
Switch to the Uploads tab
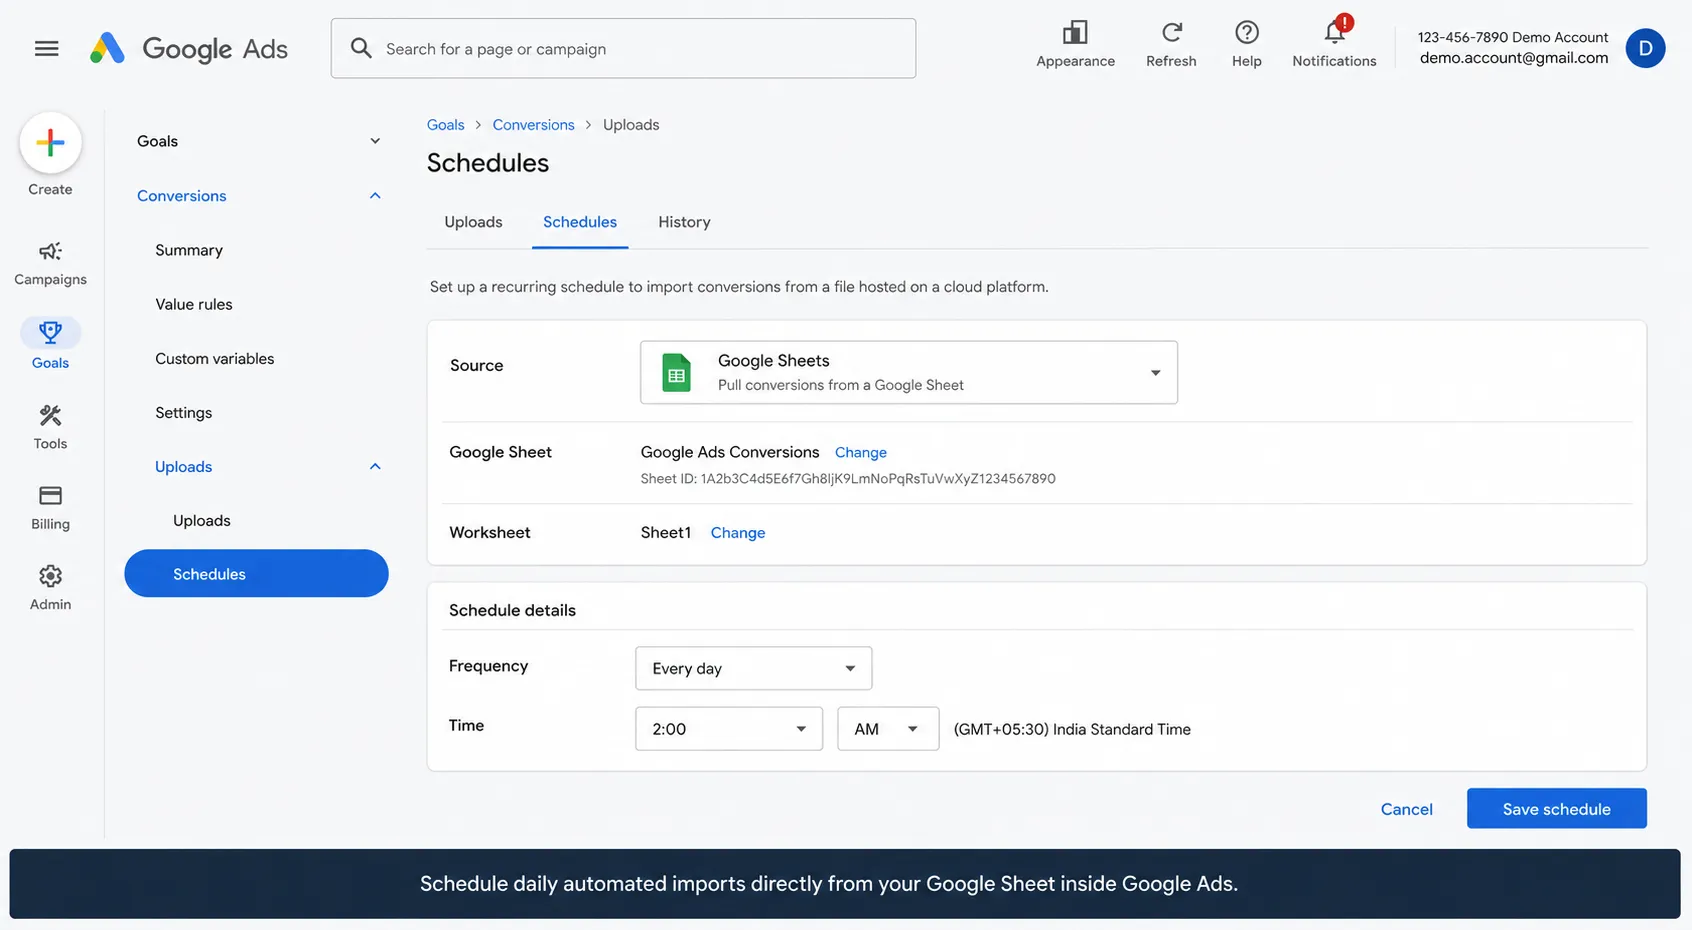(x=473, y=222)
